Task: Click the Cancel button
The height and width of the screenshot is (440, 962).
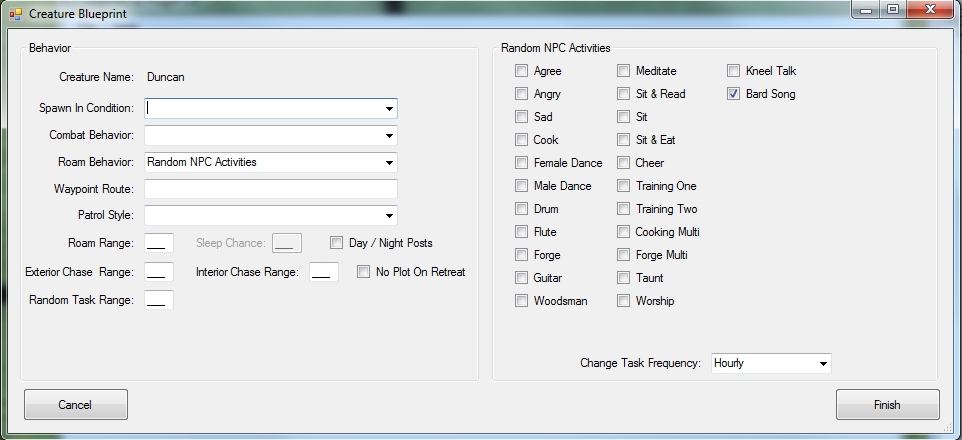Action: tap(76, 405)
